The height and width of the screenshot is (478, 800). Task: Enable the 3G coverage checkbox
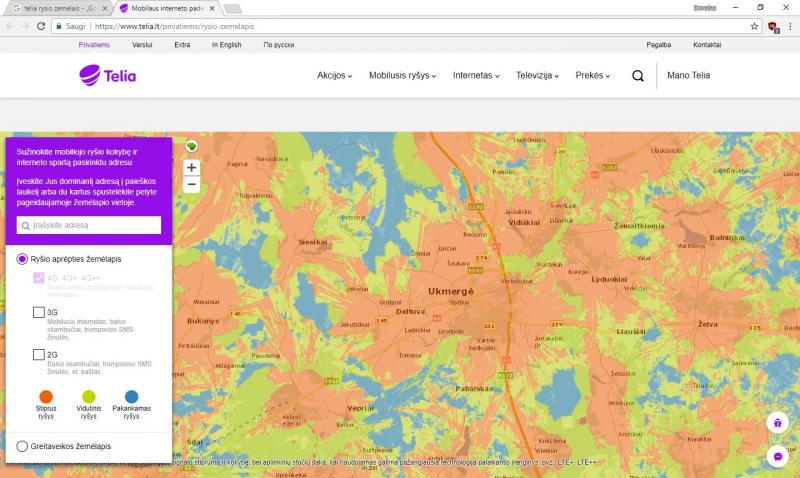(x=38, y=312)
